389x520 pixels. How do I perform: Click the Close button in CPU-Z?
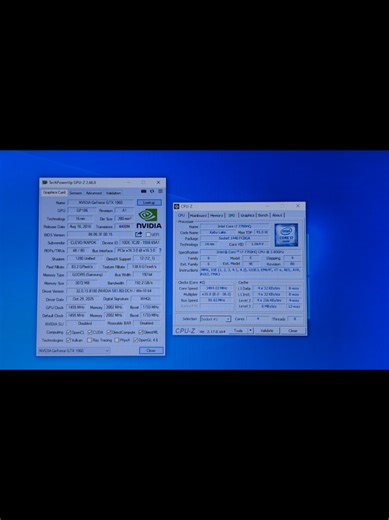pos(293,330)
